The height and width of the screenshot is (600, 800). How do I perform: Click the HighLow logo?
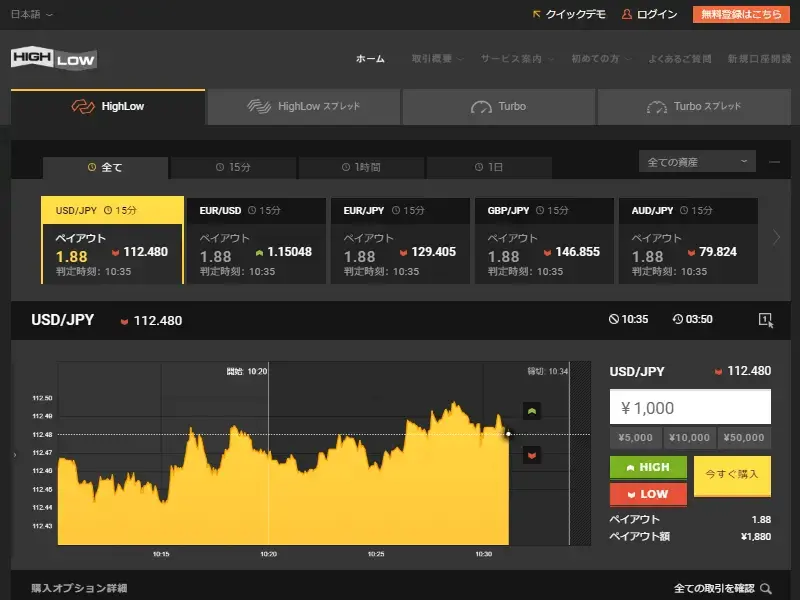pyautogui.click(x=52, y=59)
